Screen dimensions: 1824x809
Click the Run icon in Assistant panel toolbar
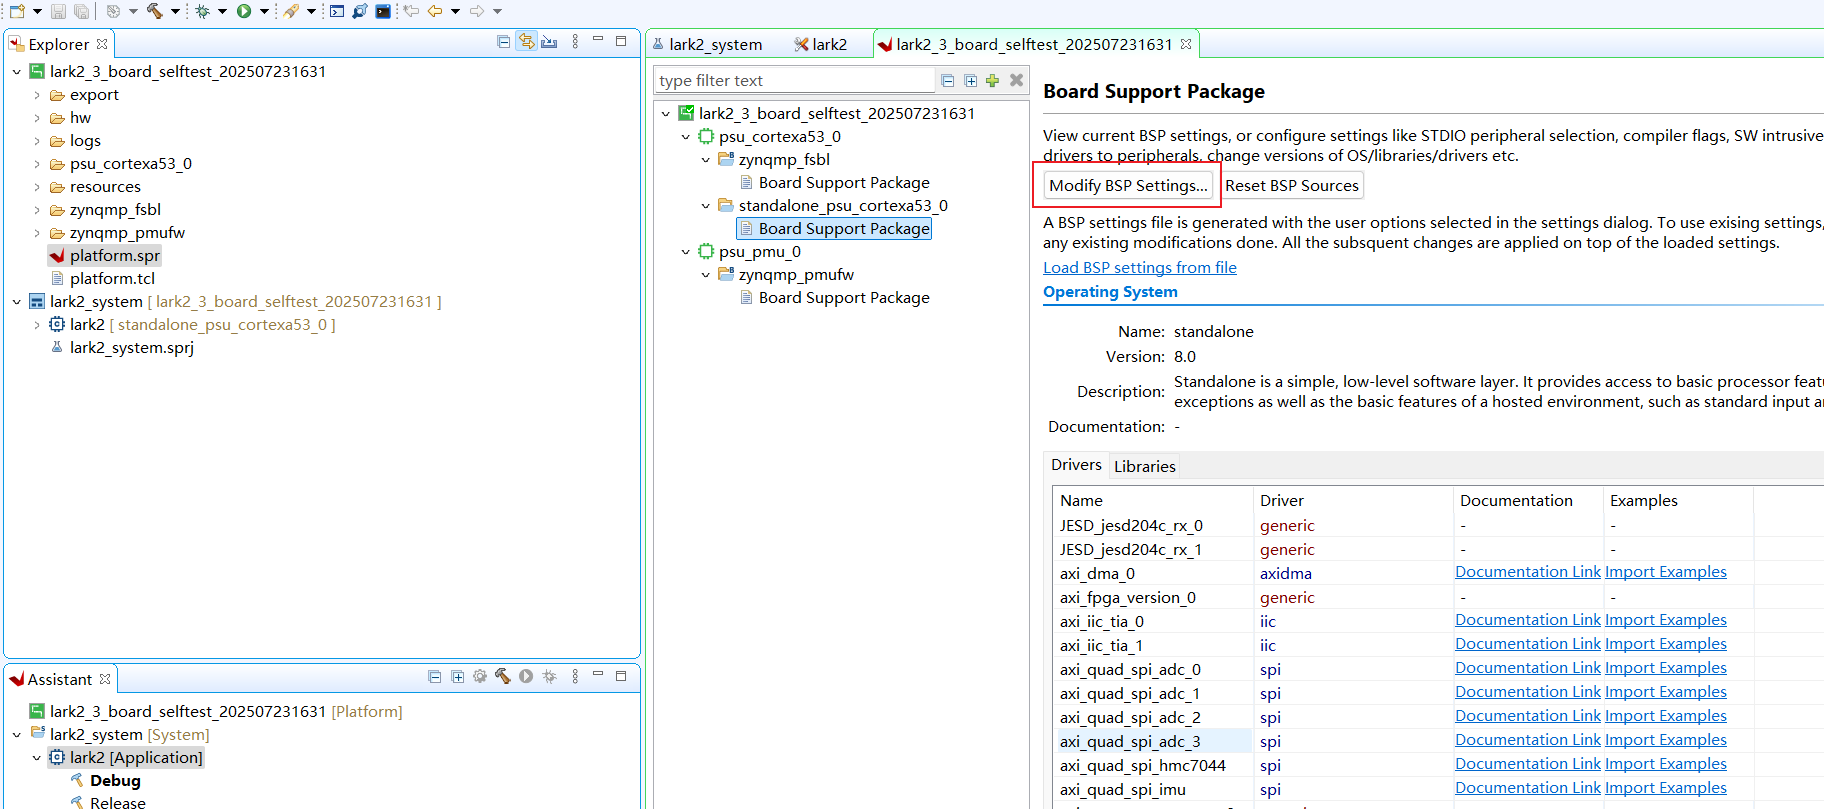coord(526,677)
